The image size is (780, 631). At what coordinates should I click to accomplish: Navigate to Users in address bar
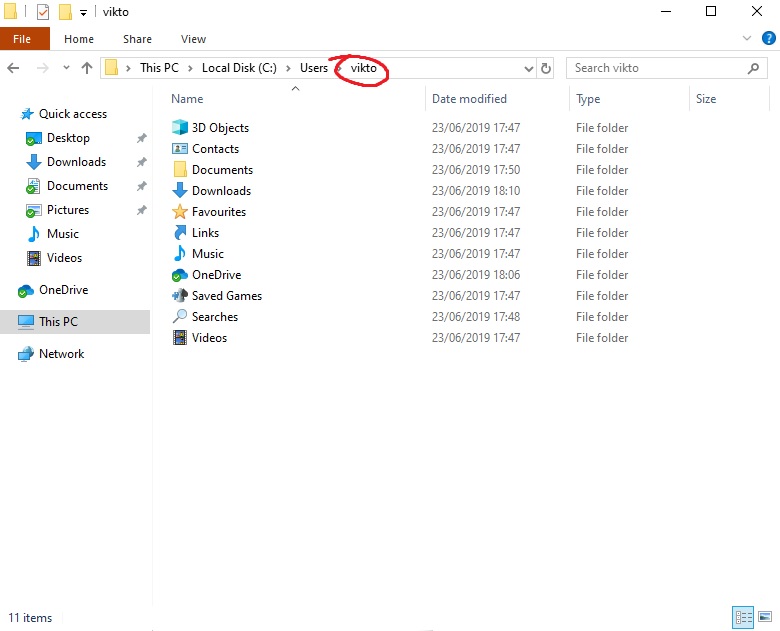pos(314,68)
